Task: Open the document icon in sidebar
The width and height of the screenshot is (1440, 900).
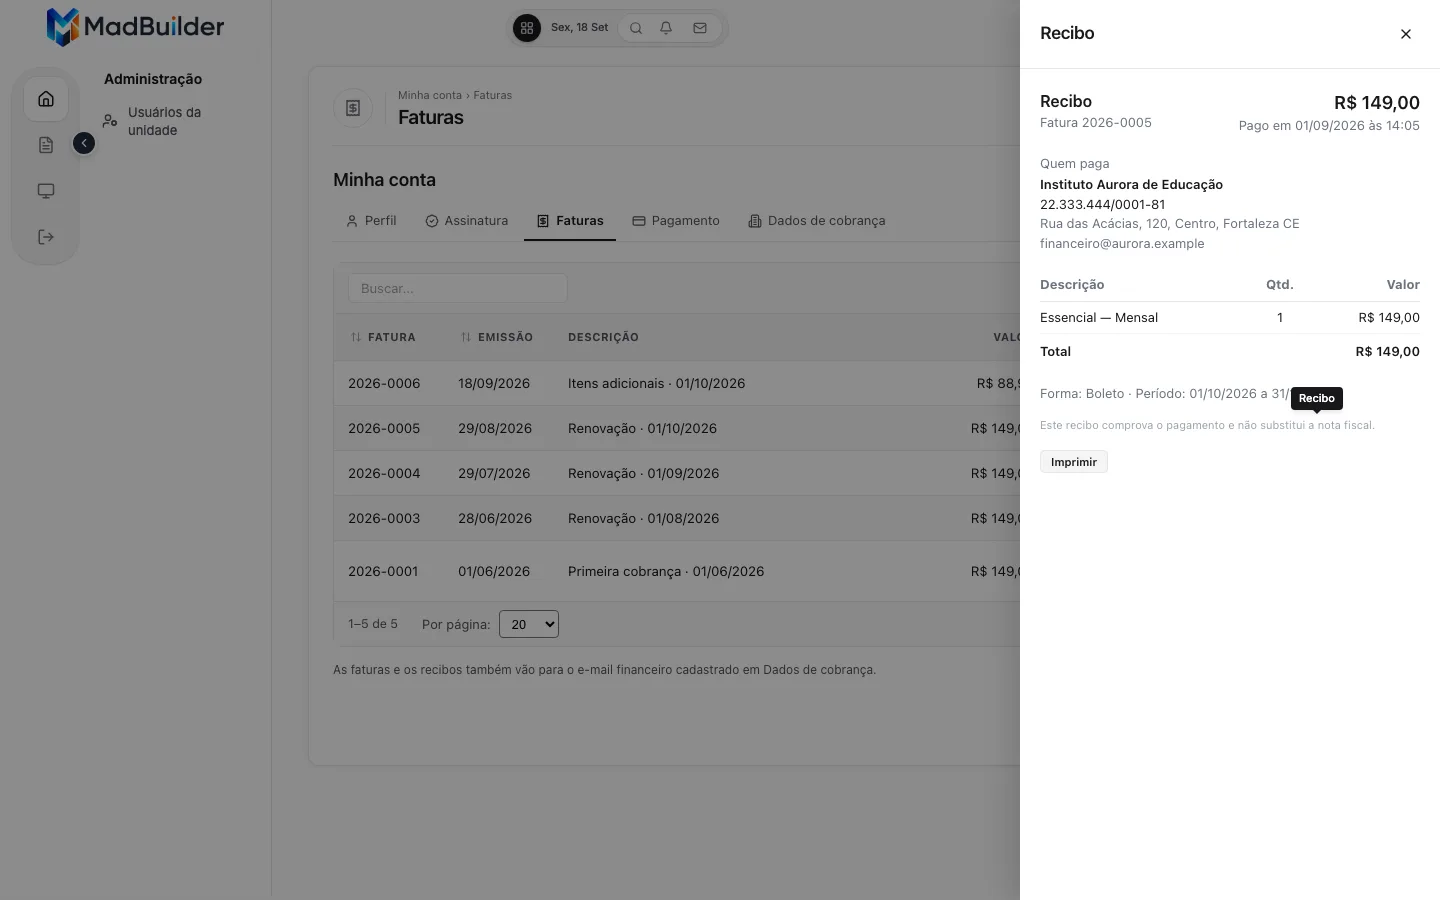Action: tap(46, 145)
